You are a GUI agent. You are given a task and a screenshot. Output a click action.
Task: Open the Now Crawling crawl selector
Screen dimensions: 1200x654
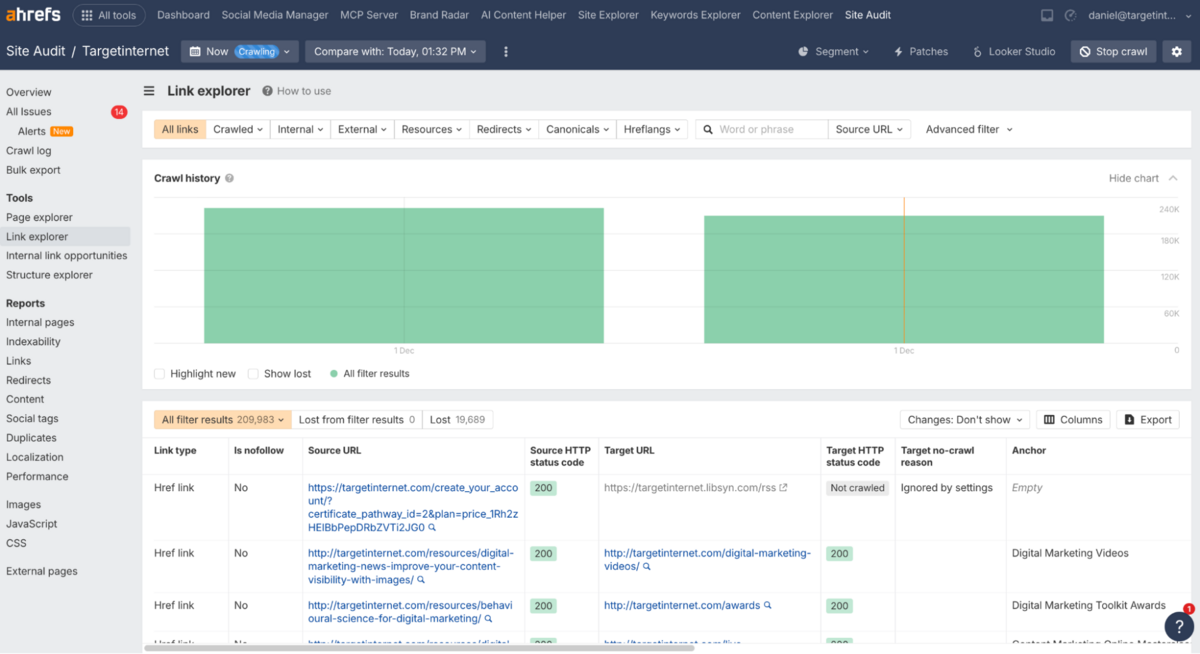239,51
